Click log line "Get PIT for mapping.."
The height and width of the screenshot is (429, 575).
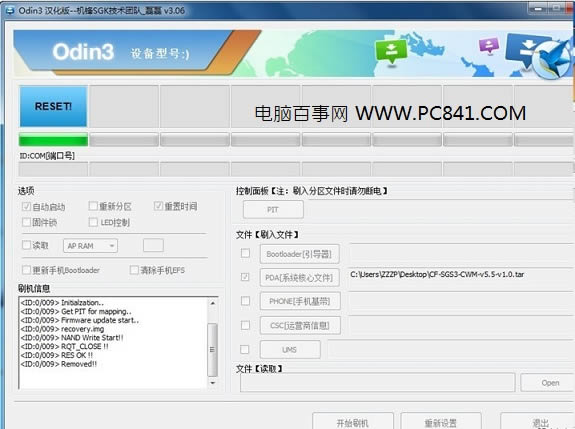click(76, 312)
